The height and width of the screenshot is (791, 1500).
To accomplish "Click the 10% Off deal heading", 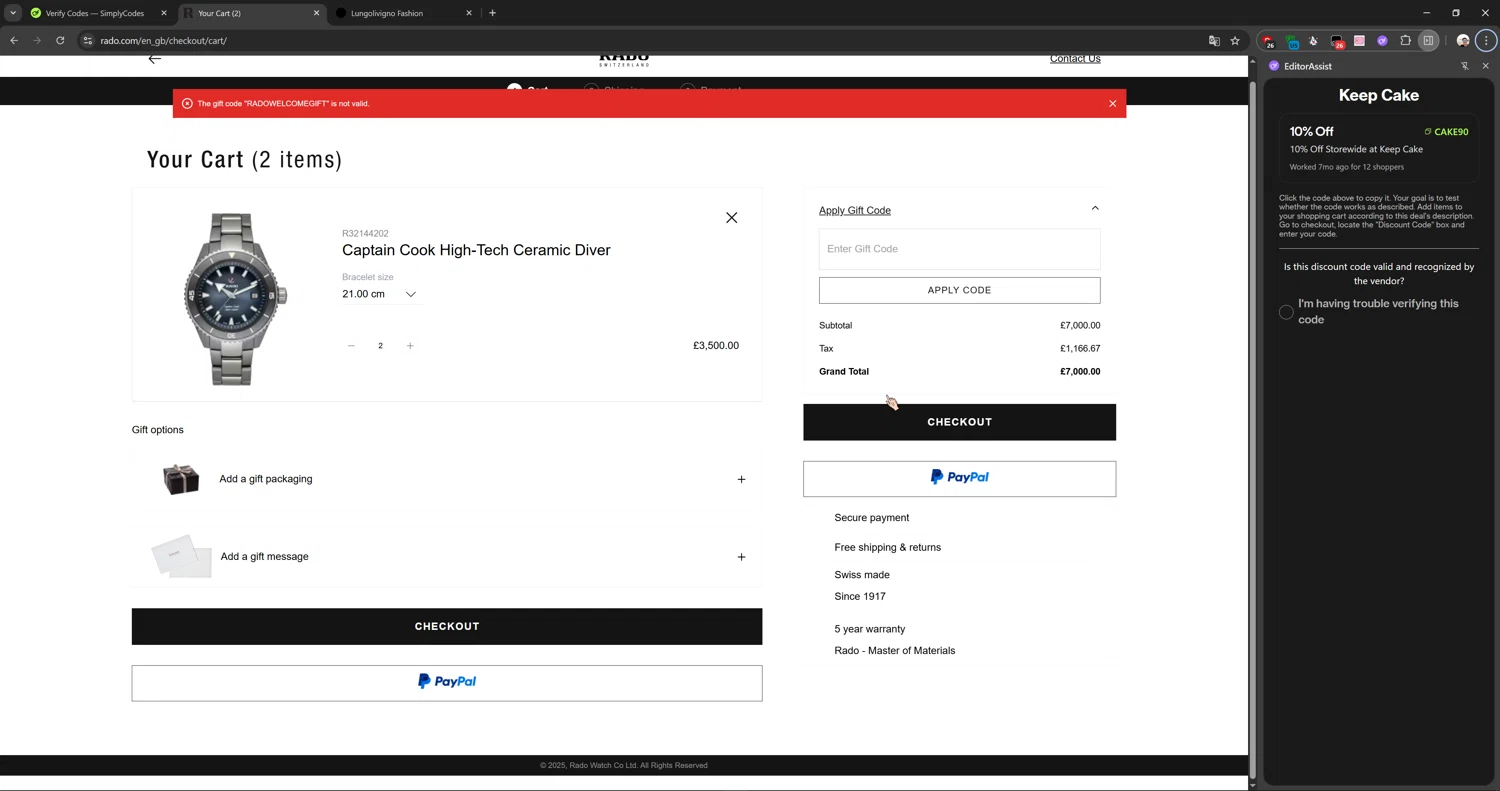I will pyautogui.click(x=1311, y=131).
